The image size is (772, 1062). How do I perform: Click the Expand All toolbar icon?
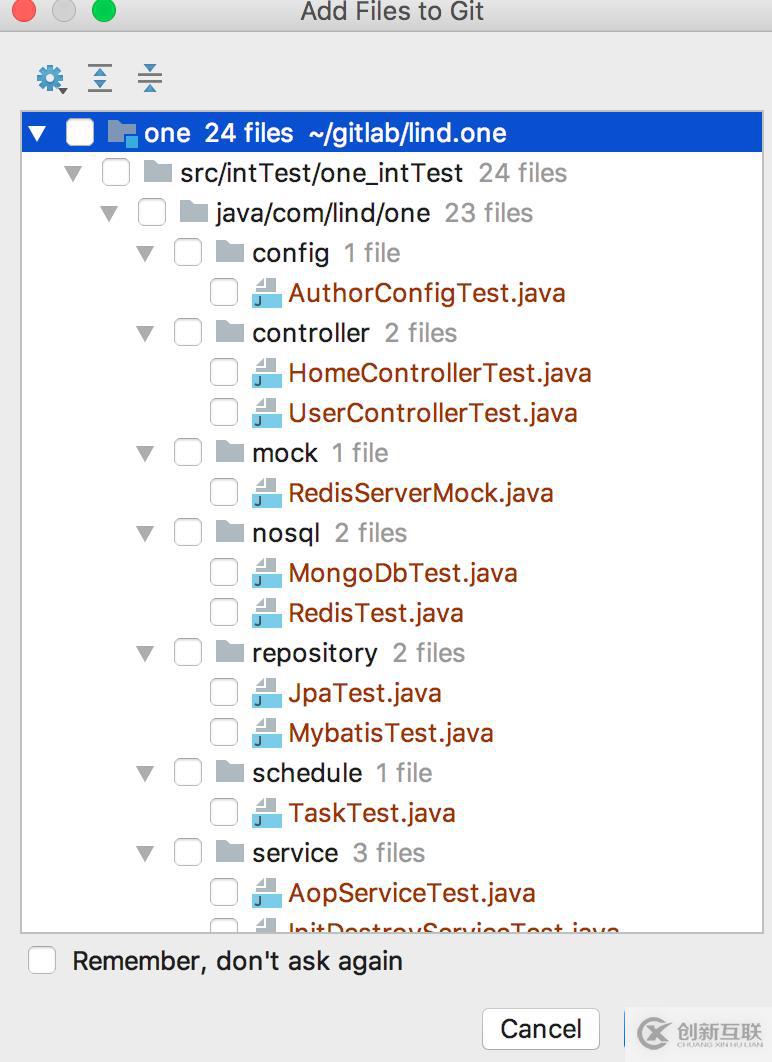pyautogui.click(x=100, y=78)
